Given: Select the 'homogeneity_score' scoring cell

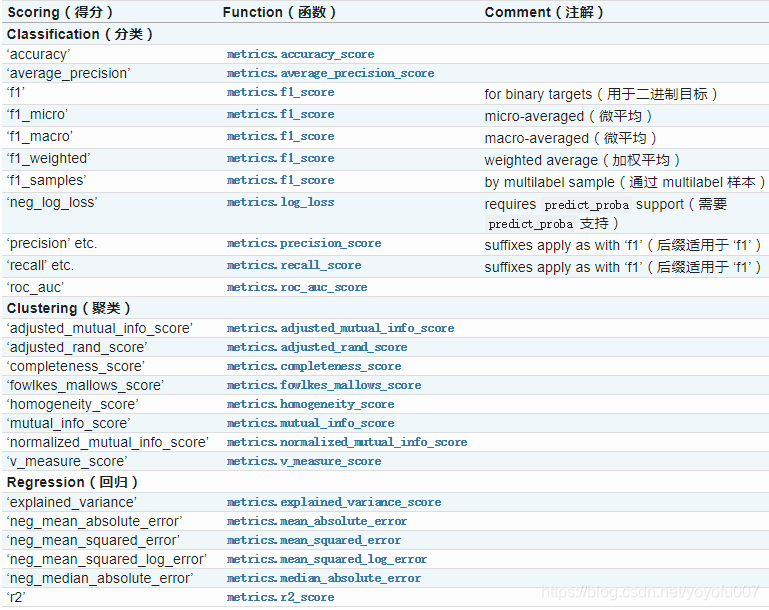Looking at the screenshot, I should [73, 405].
